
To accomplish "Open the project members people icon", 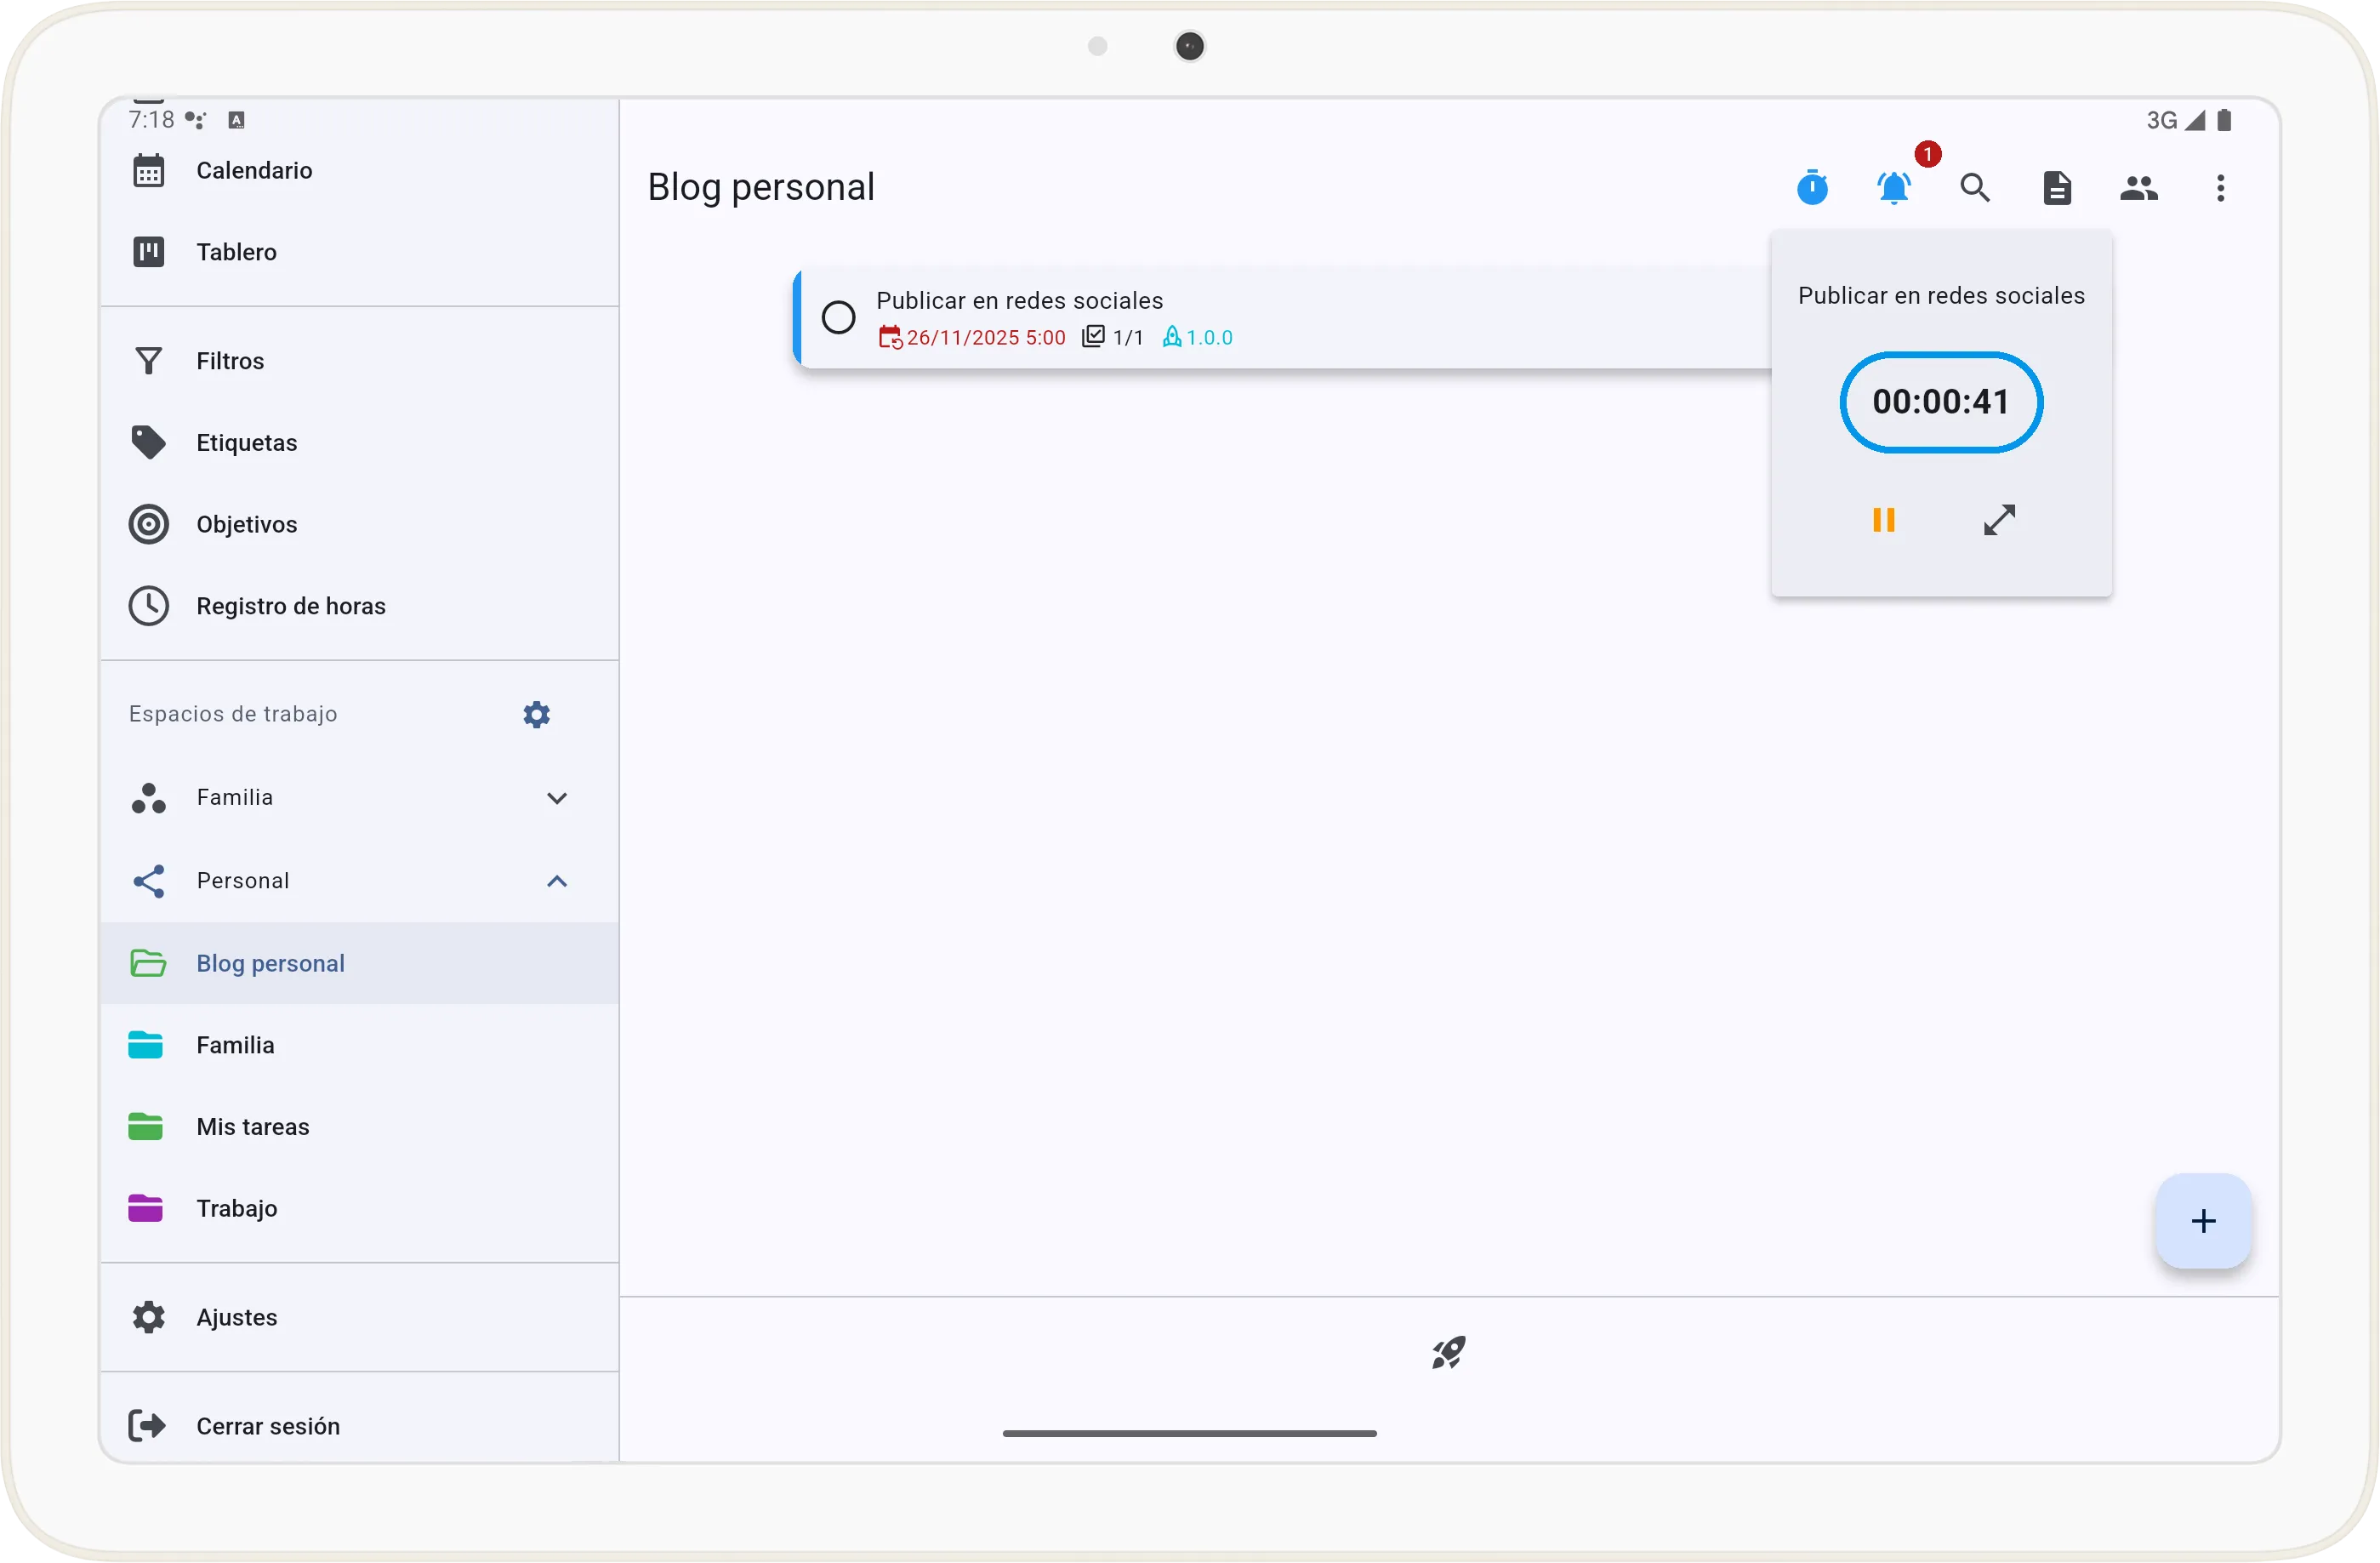I will pos(2138,188).
